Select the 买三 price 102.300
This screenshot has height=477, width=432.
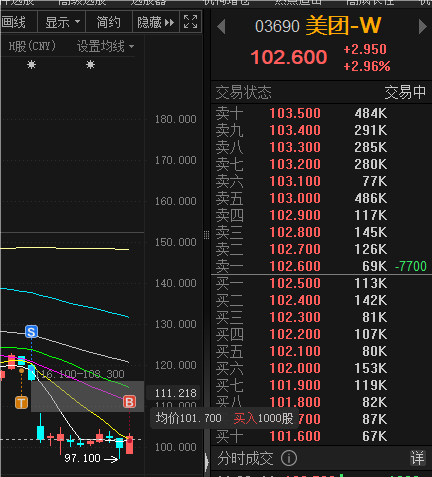point(295,317)
